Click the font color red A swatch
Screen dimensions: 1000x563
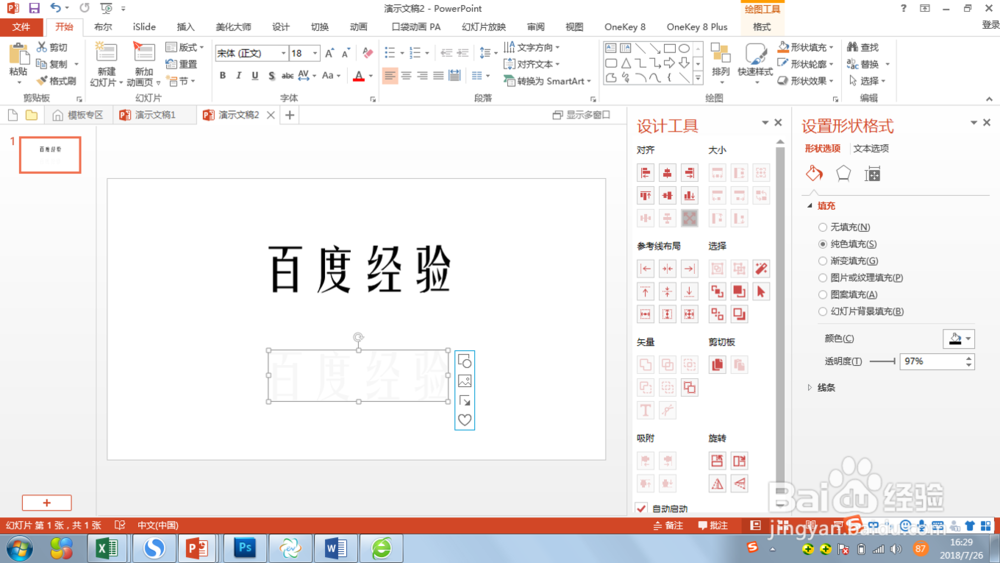pos(358,76)
